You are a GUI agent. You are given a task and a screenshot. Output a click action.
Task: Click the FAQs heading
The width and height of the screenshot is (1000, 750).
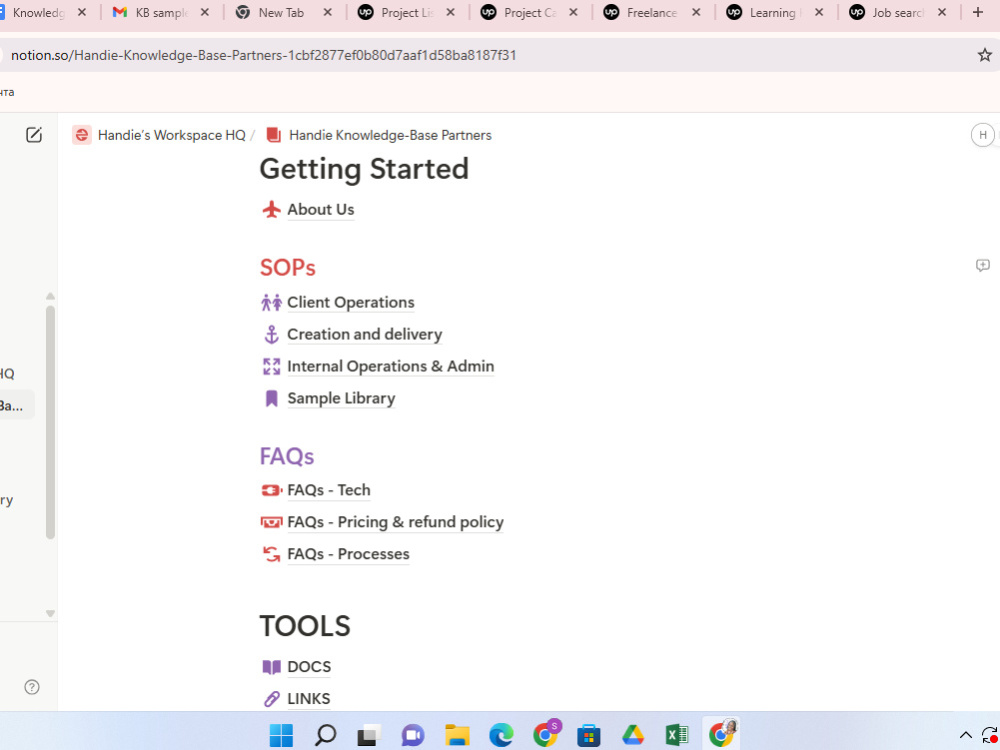coord(287,457)
